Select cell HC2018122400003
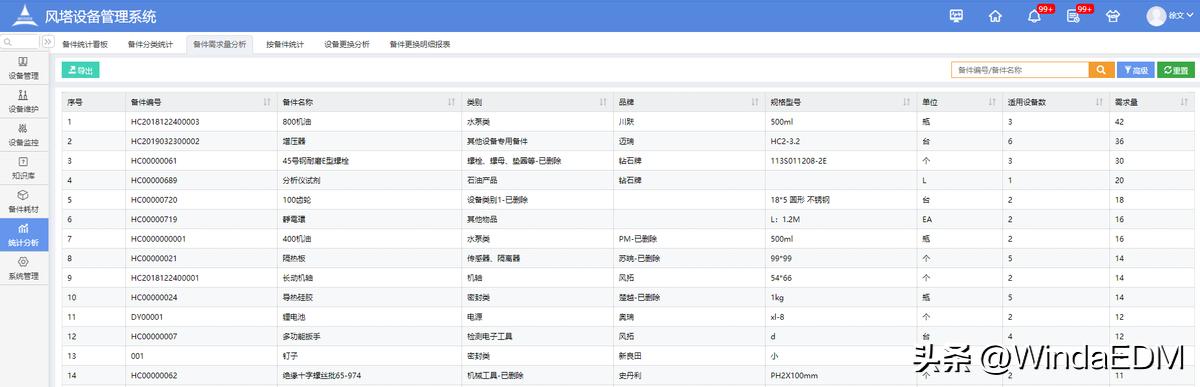The width and height of the screenshot is (1200, 387). [x=165, y=121]
